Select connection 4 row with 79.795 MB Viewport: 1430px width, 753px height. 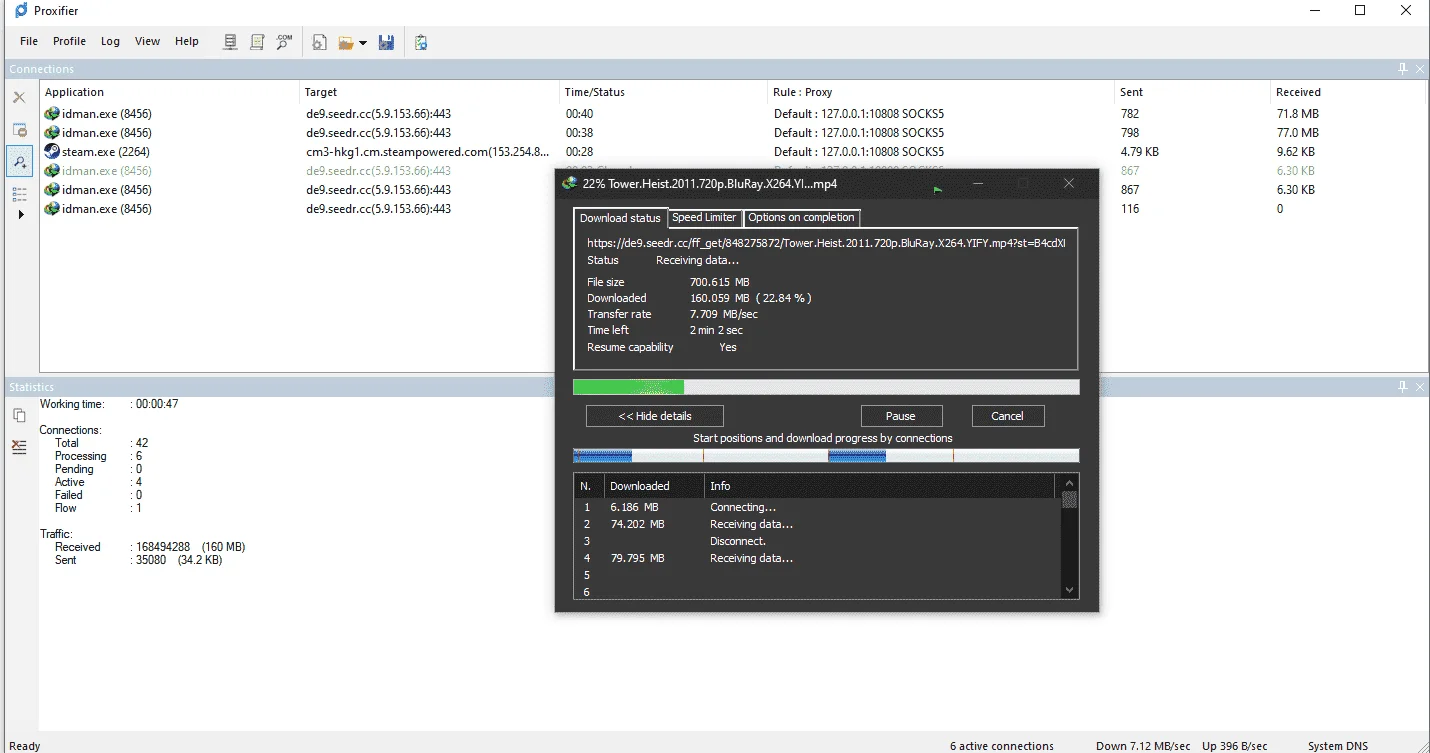[x=817, y=558]
